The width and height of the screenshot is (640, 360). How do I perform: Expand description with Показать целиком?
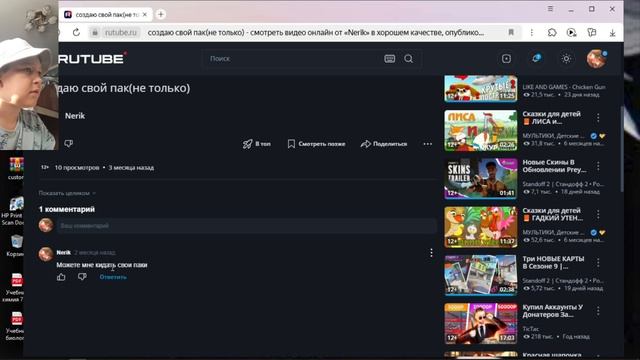67,193
